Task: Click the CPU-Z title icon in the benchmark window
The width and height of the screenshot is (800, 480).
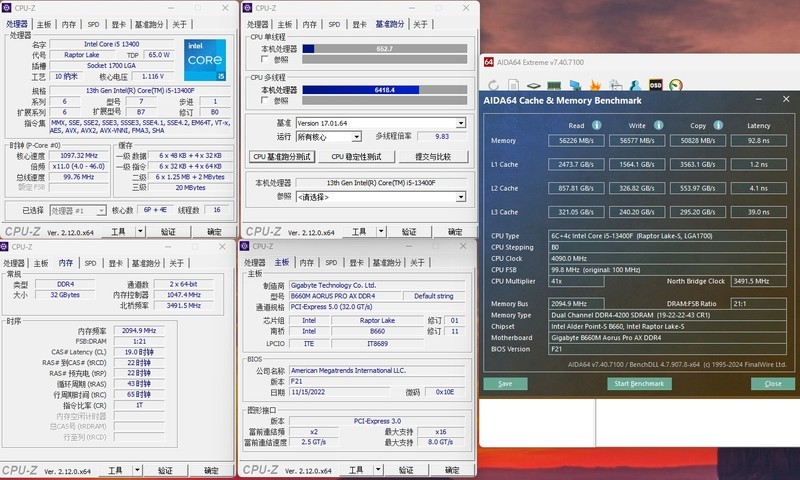Action: 247,8
